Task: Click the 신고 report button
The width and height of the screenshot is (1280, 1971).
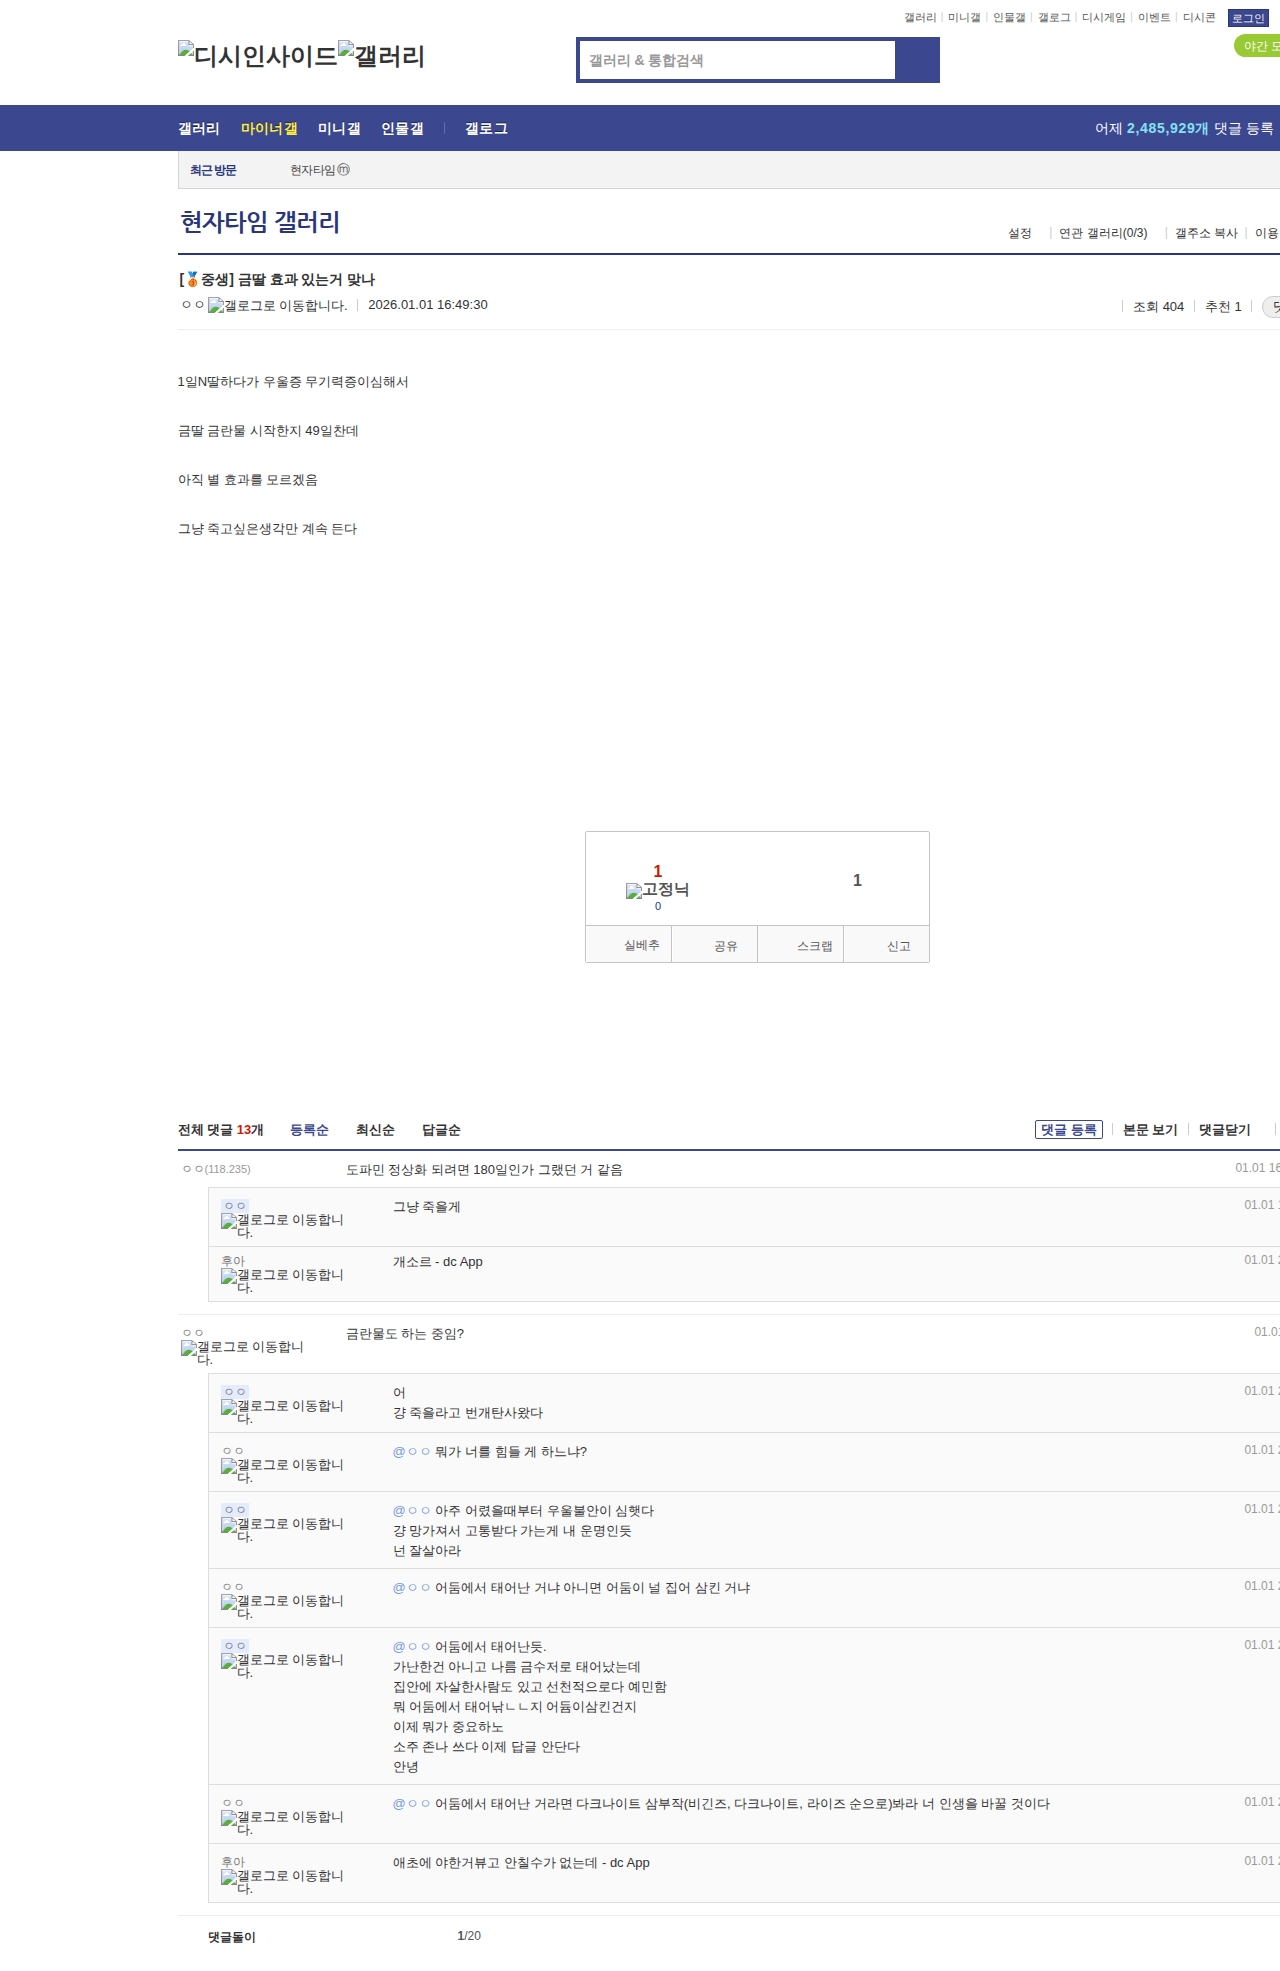Action: pos(887,945)
